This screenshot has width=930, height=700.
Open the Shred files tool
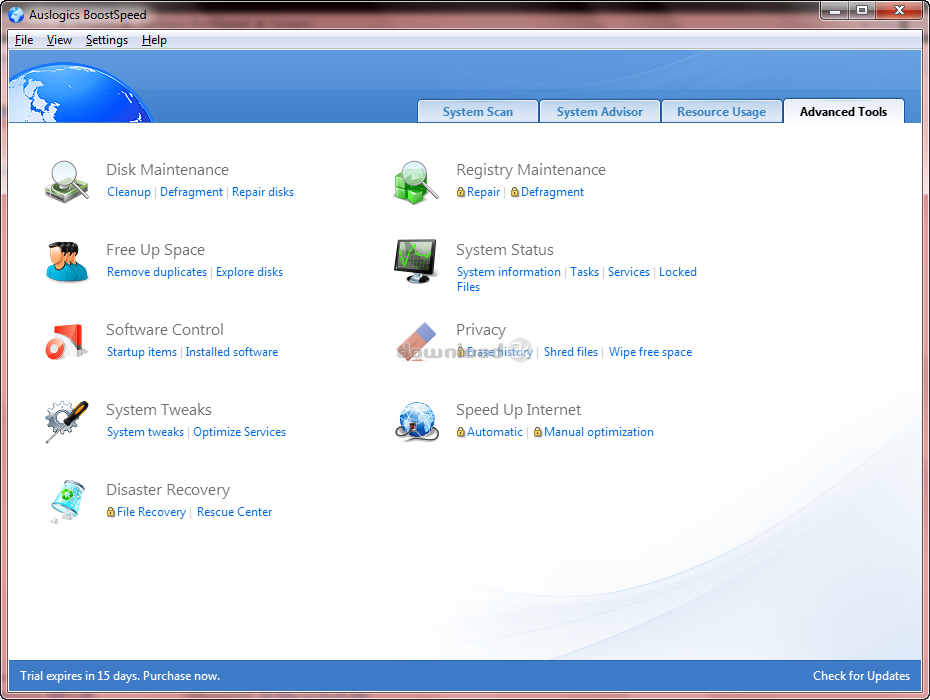[571, 352]
